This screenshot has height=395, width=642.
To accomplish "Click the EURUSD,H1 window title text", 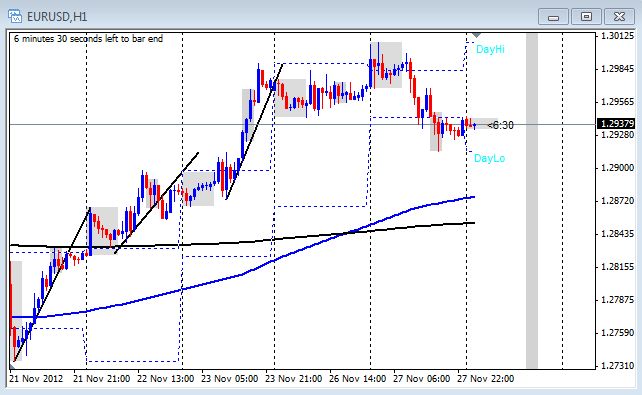I will click(57, 16).
